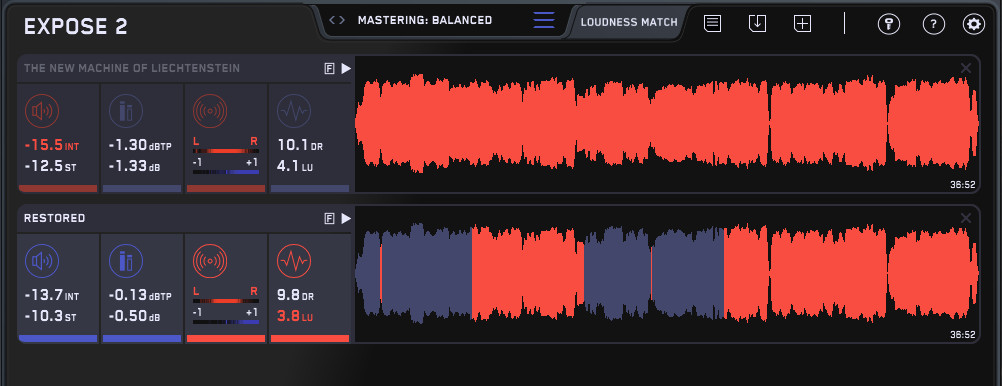The height and width of the screenshot is (386, 1002).
Task: Select stereo field icon on Restored track
Action: click(210, 261)
